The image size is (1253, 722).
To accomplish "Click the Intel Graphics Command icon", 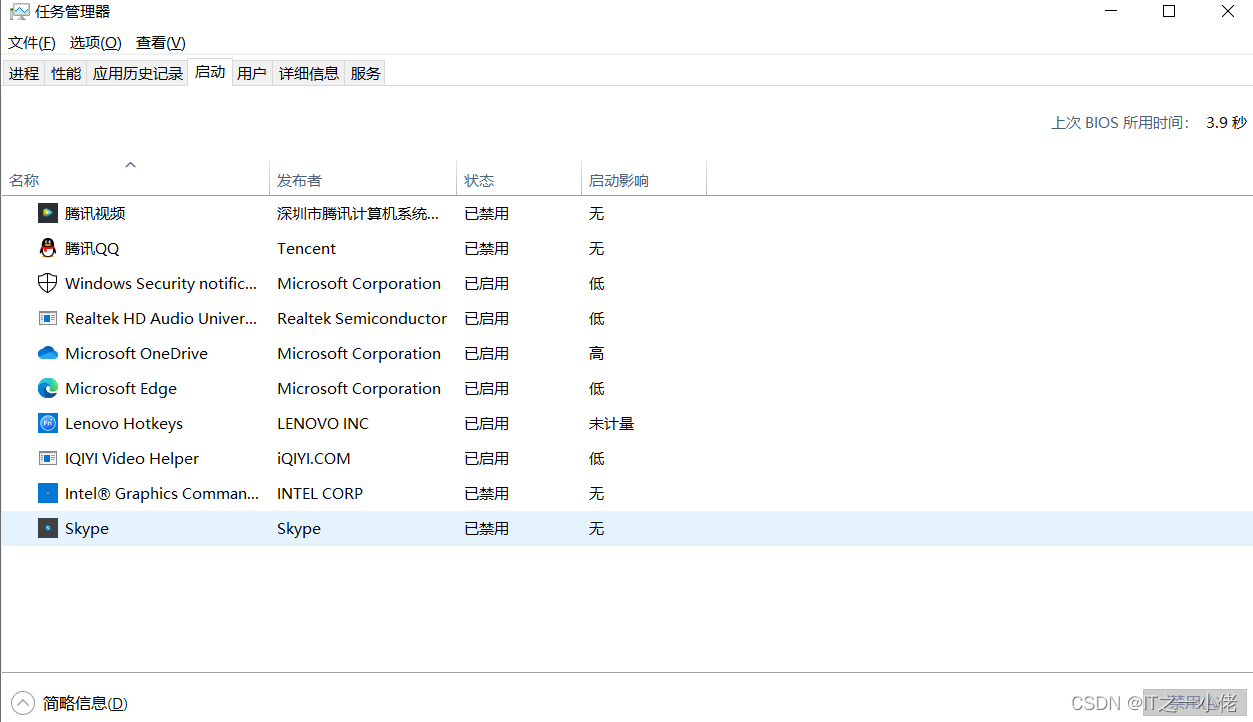I will (x=48, y=493).
